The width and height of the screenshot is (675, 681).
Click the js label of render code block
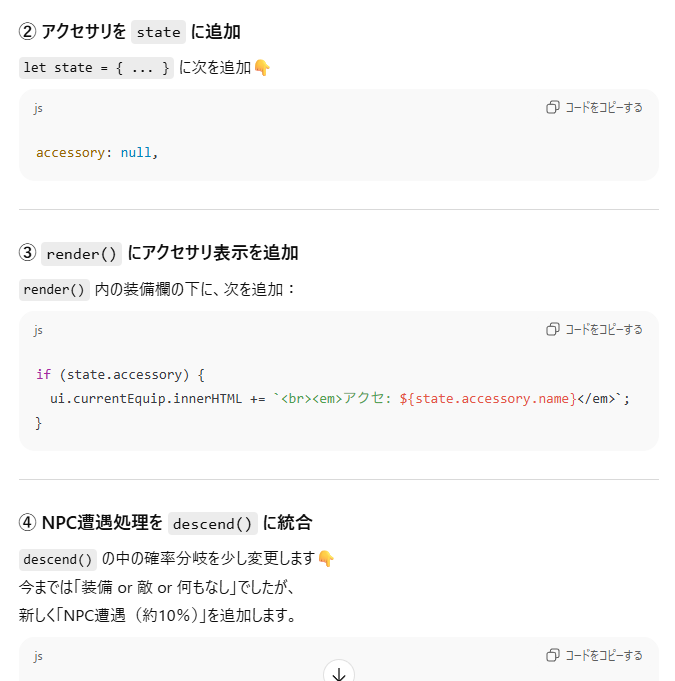coord(38,331)
